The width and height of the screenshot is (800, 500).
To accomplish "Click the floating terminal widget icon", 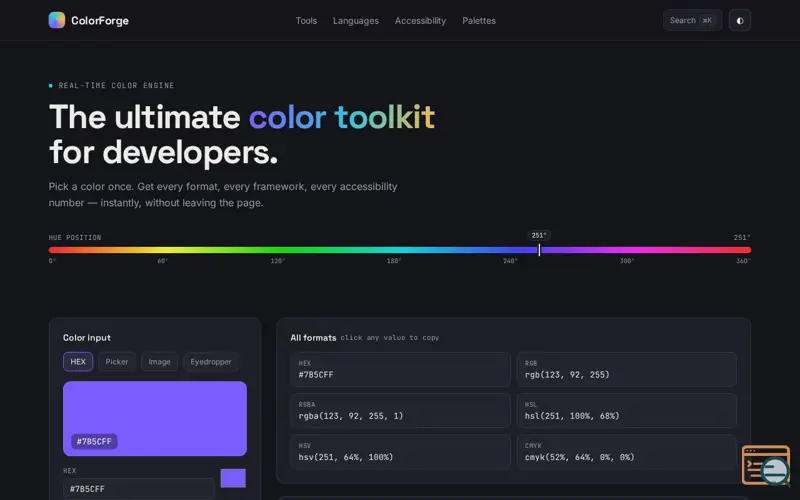I will click(x=766, y=465).
